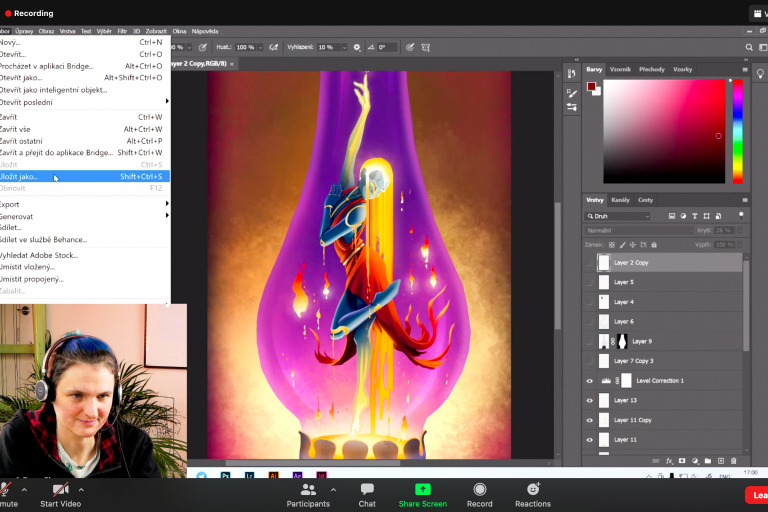The height and width of the screenshot is (512, 768).
Task: Open brush smoothing options gear icon
Action: 357,47
